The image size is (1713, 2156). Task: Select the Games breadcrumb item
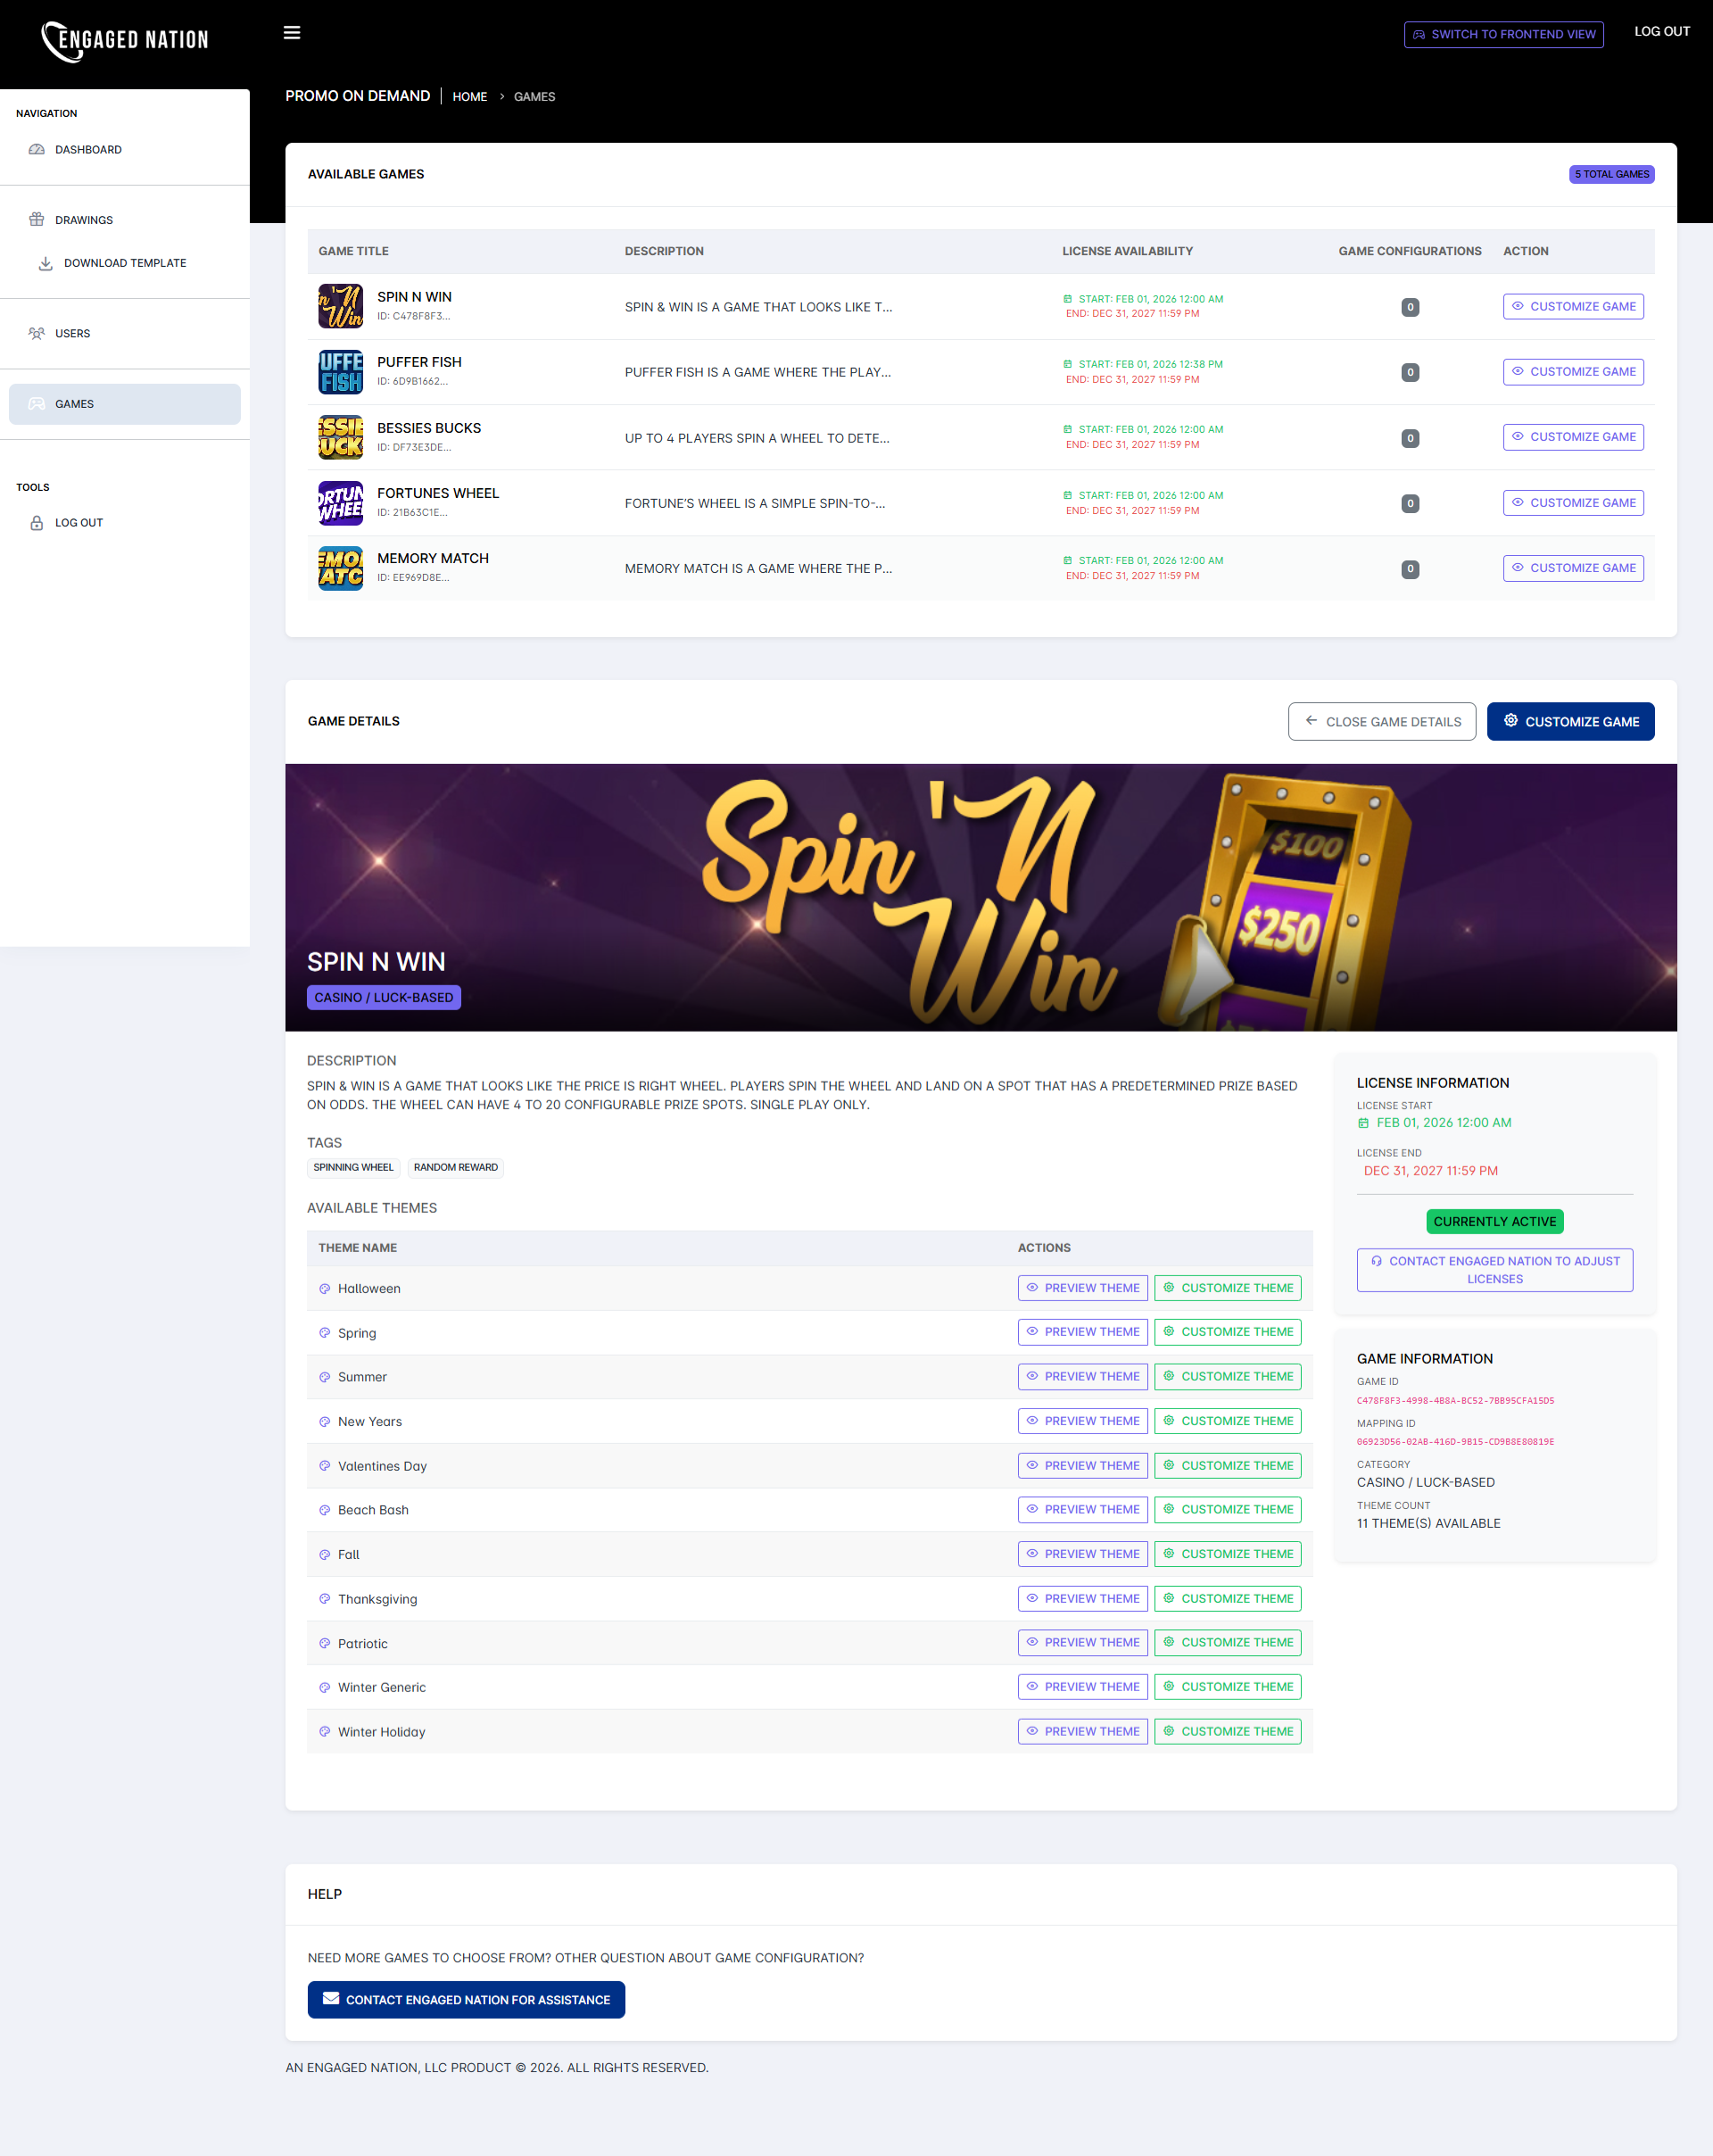[534, 96]
